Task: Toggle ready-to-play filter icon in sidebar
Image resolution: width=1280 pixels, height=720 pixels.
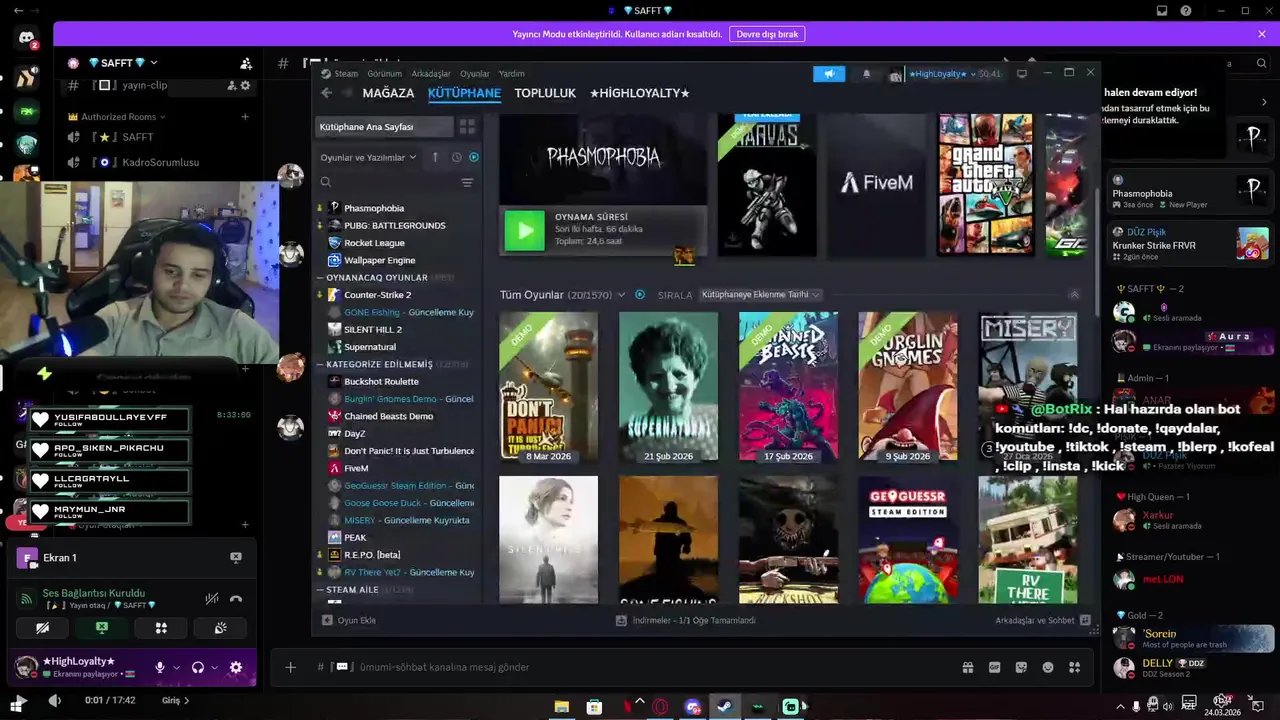Action: [x=474, y=157]
